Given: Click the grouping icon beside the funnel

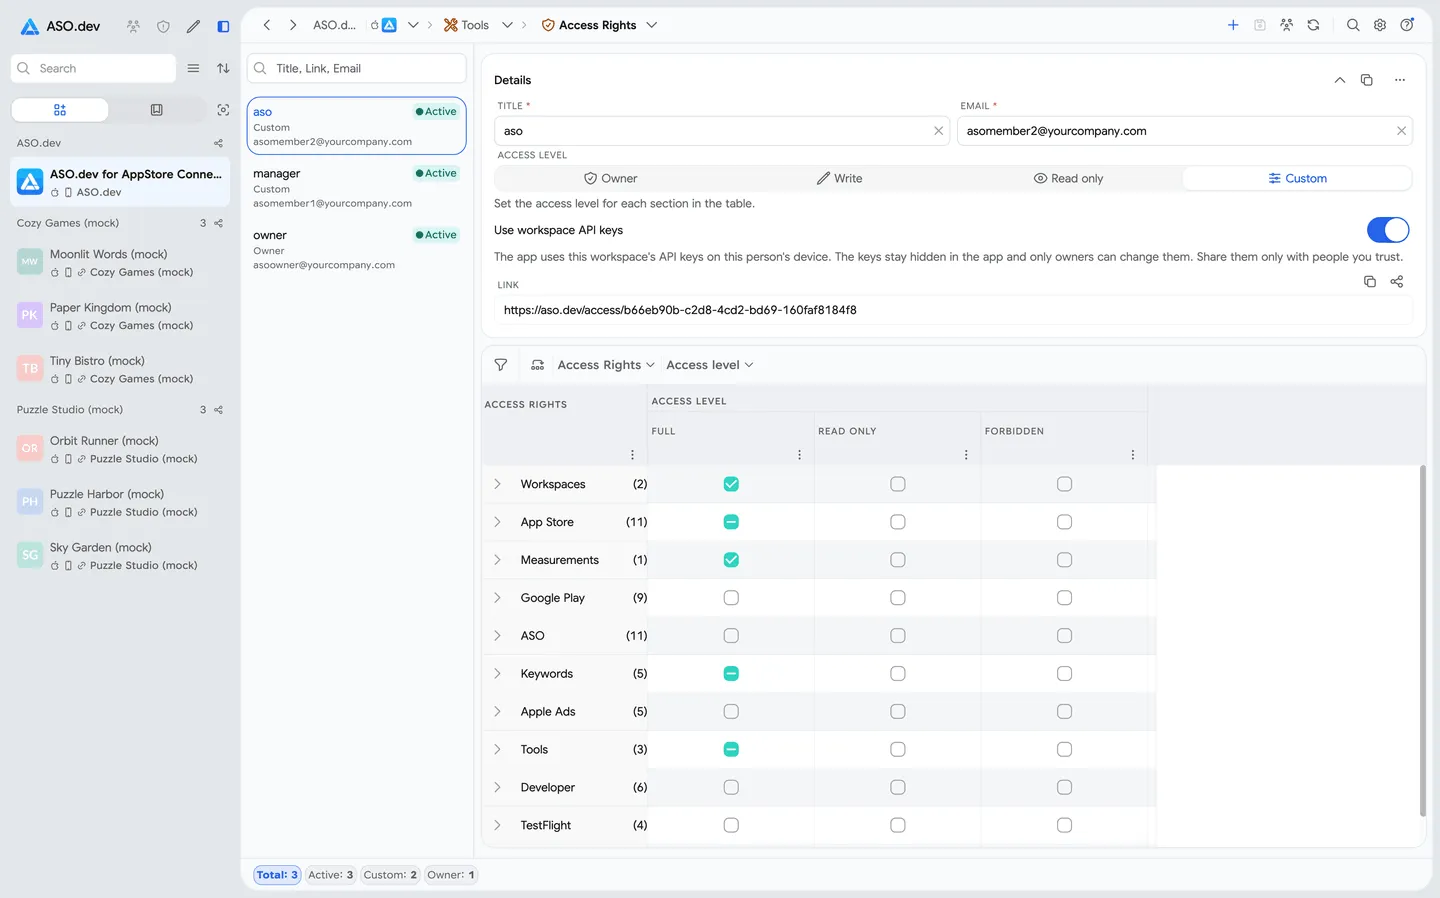Looking at the screenshot, I should 537,365.
